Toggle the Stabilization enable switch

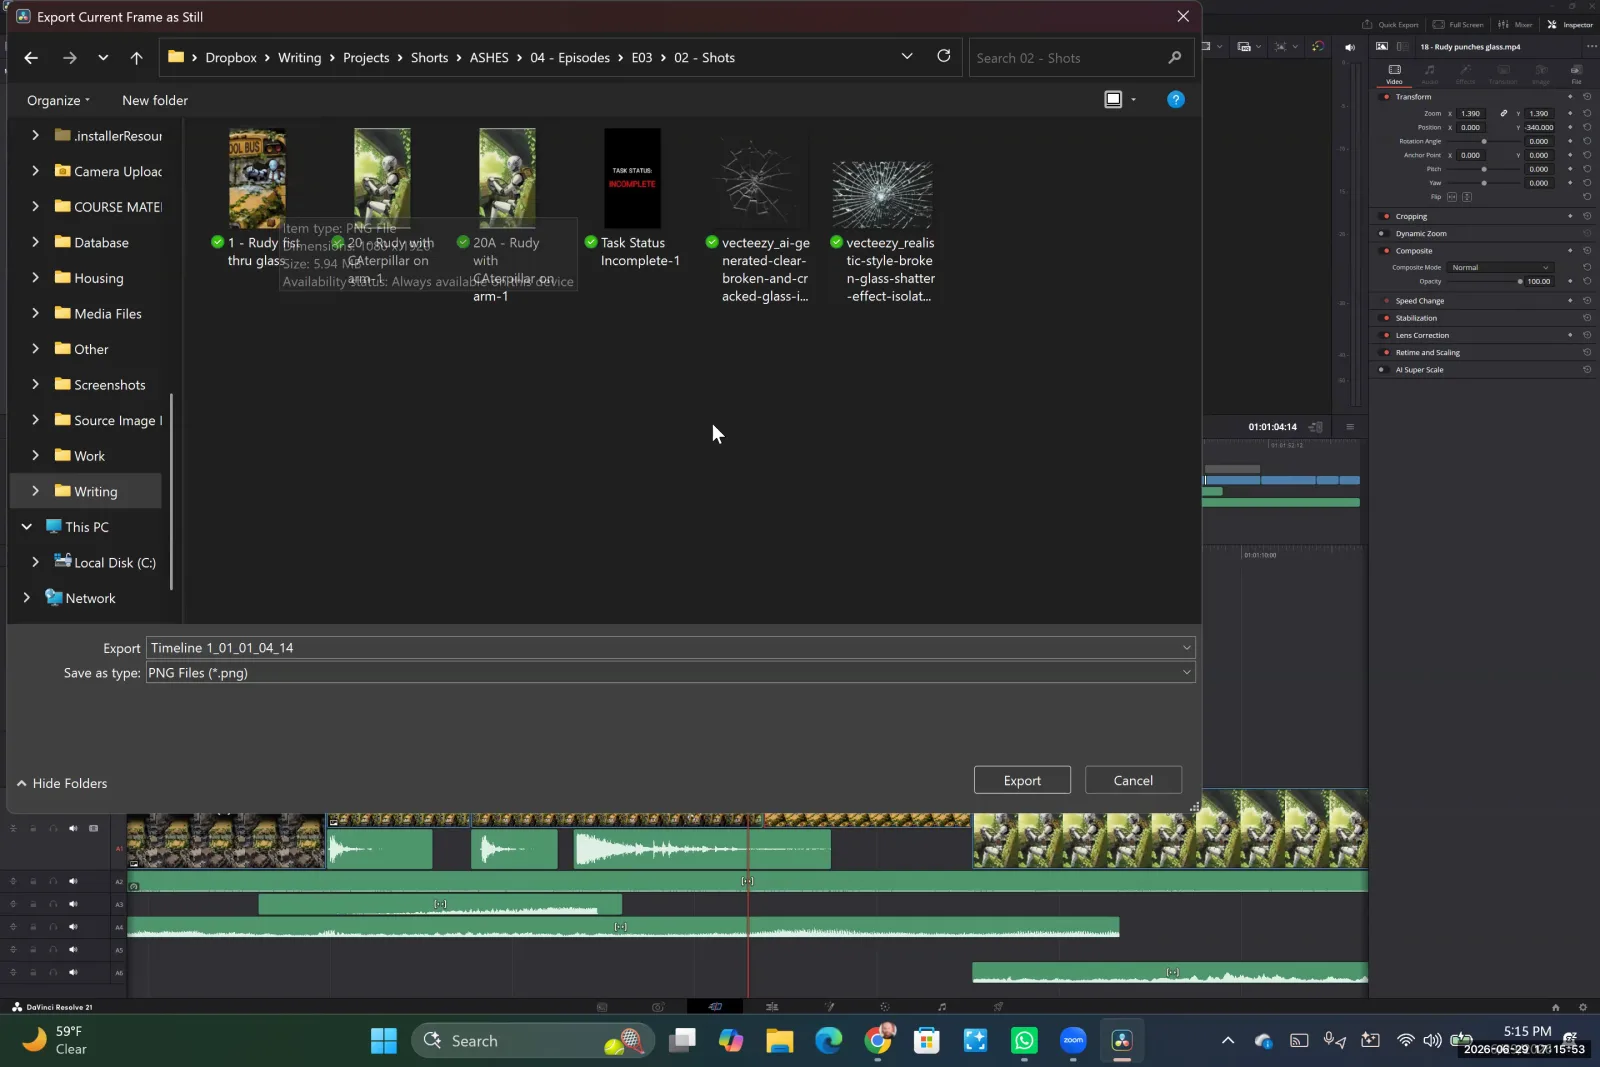[x=1386, y=318]
